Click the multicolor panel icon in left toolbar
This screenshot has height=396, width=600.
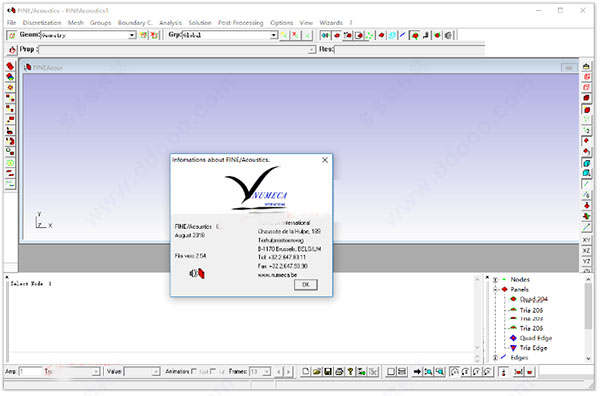pyautogui.click(x=10, y=77)
